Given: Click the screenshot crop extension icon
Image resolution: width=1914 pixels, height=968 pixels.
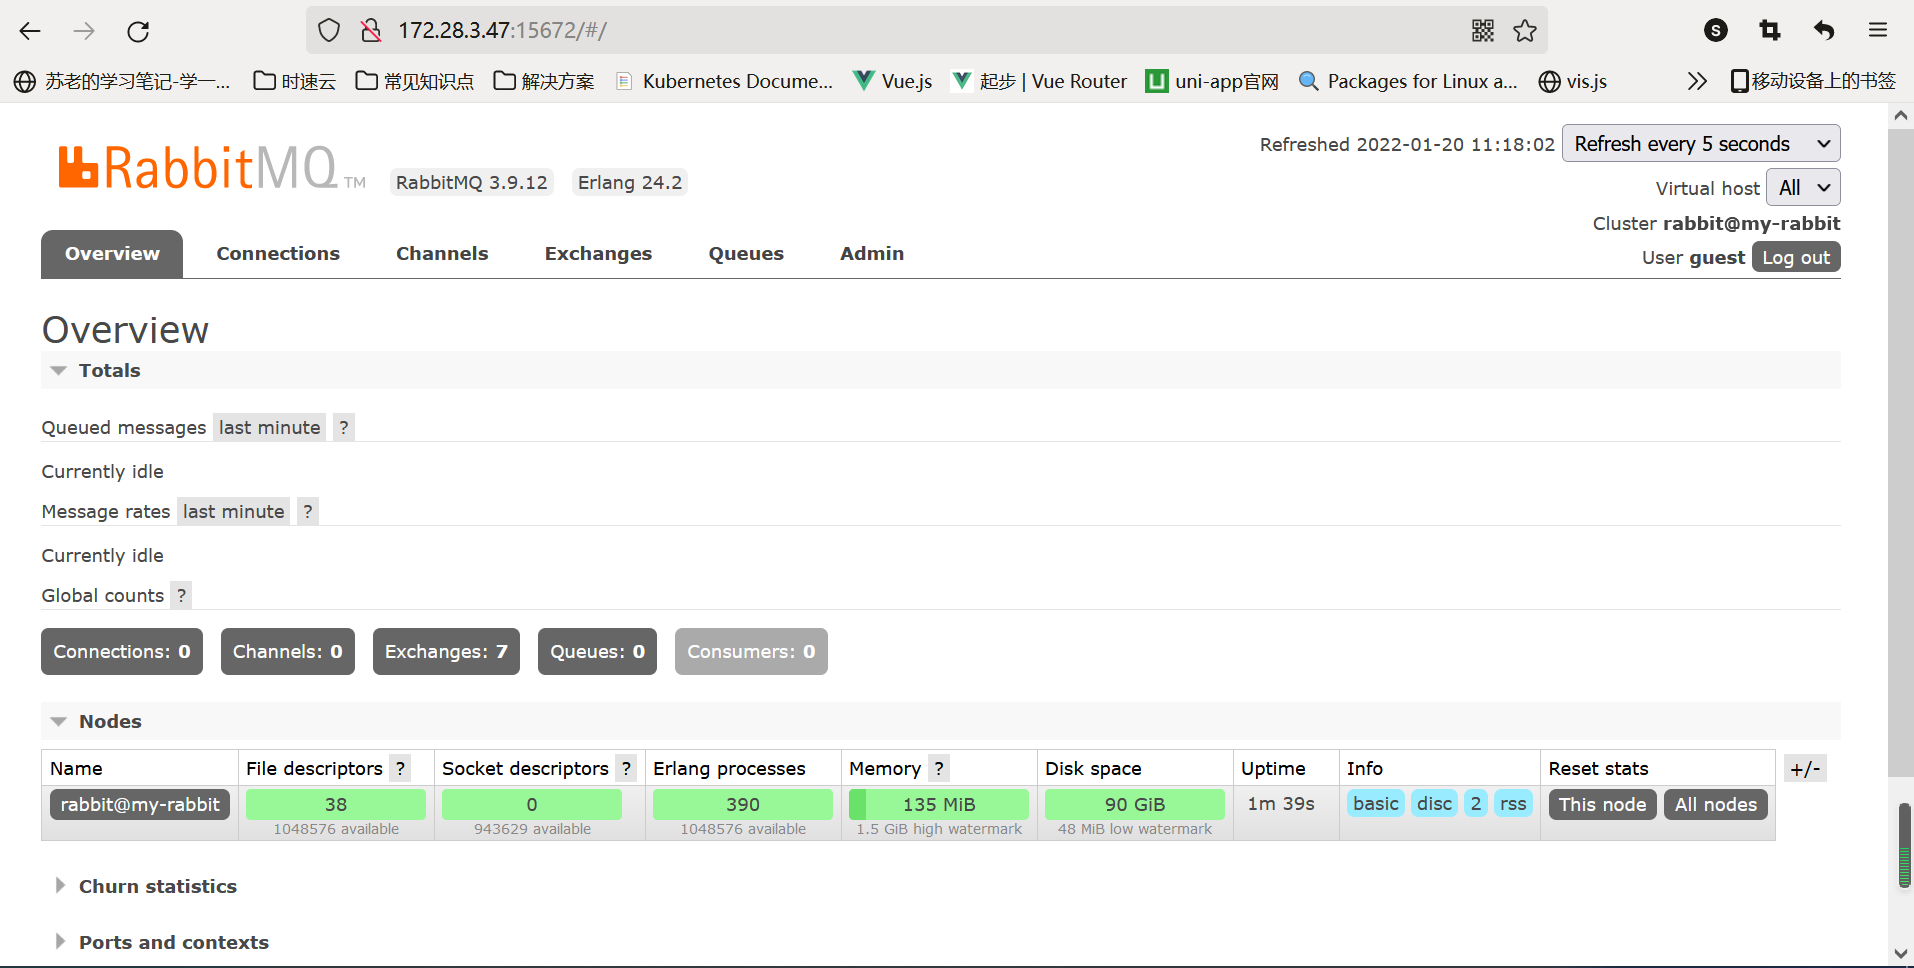Looking at the screenshot, I should 1770,31.
